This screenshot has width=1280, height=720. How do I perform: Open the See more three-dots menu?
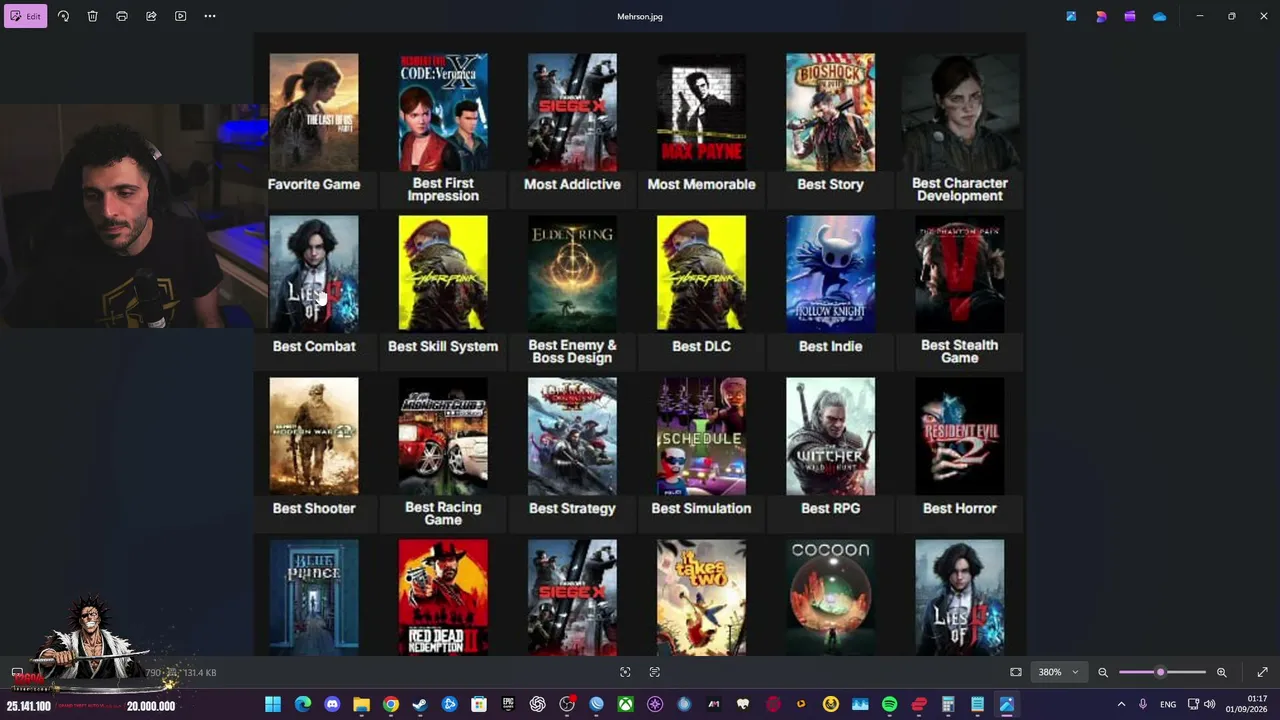pos(210,16)
